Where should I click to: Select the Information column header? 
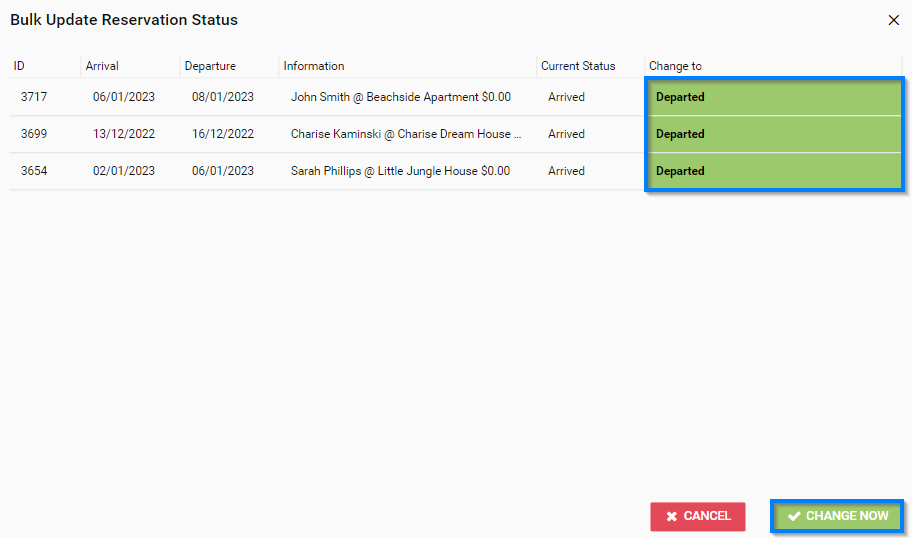click(x=313, y=66)
